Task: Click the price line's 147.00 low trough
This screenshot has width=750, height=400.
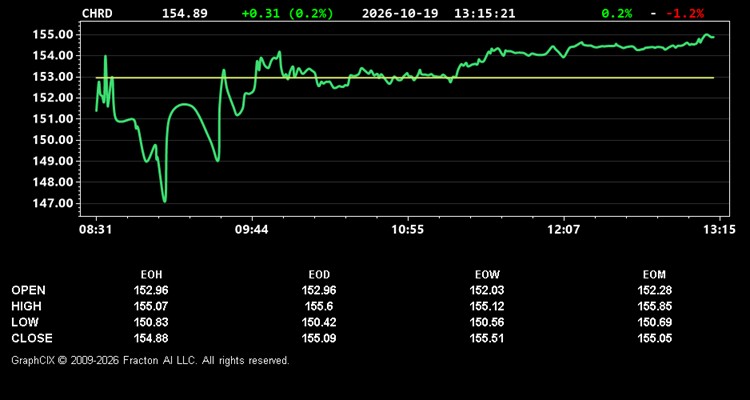Action: click(x=165, y=200)
